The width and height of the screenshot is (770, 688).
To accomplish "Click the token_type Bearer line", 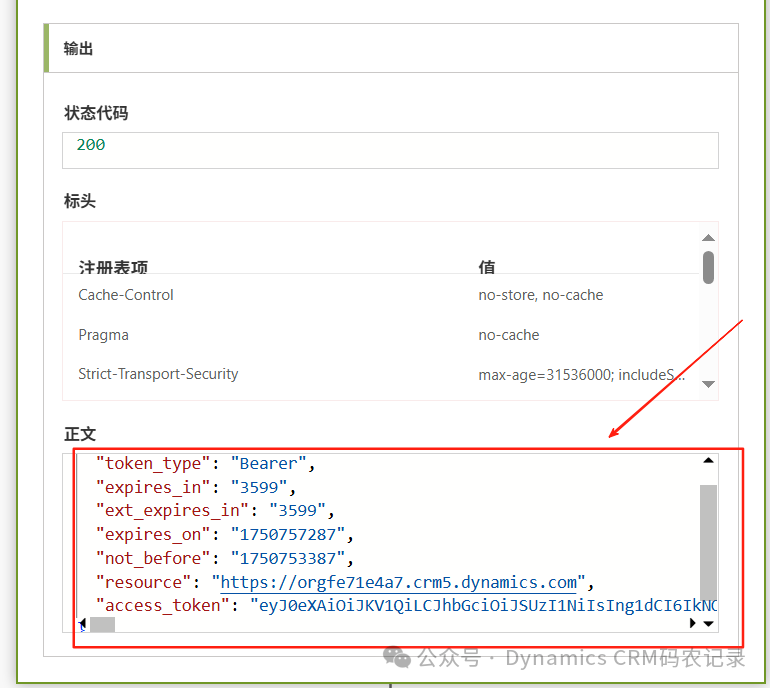I will (x=205, y=464).
